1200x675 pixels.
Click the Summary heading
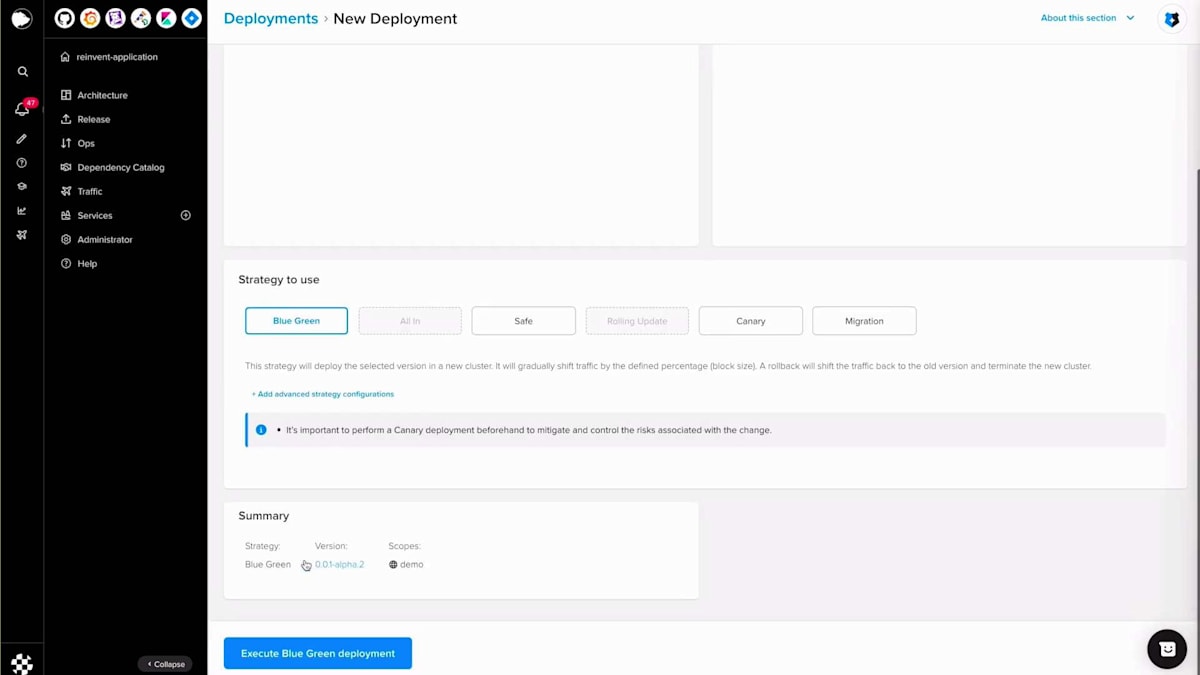(x=263, y=516)
